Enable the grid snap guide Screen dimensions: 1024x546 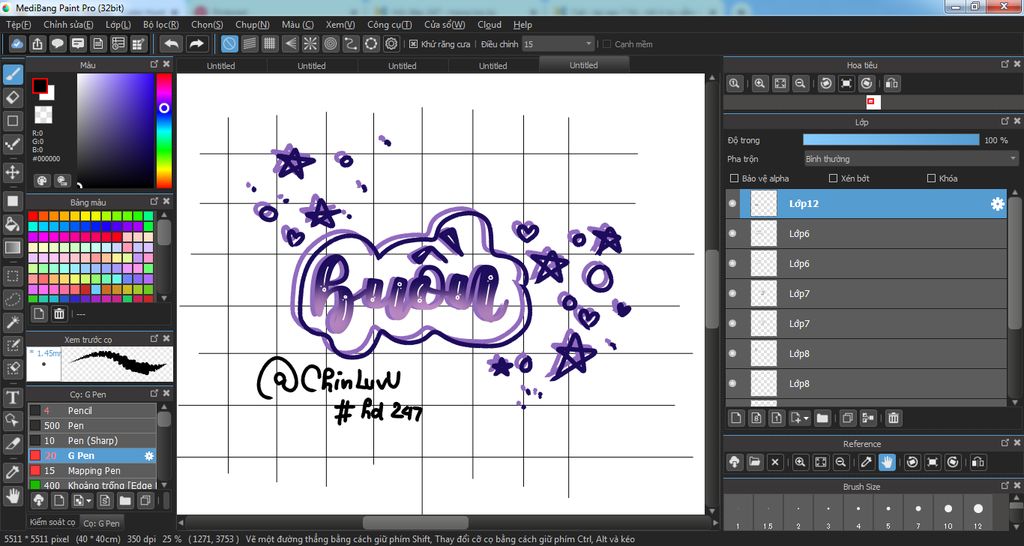point(270,44)
